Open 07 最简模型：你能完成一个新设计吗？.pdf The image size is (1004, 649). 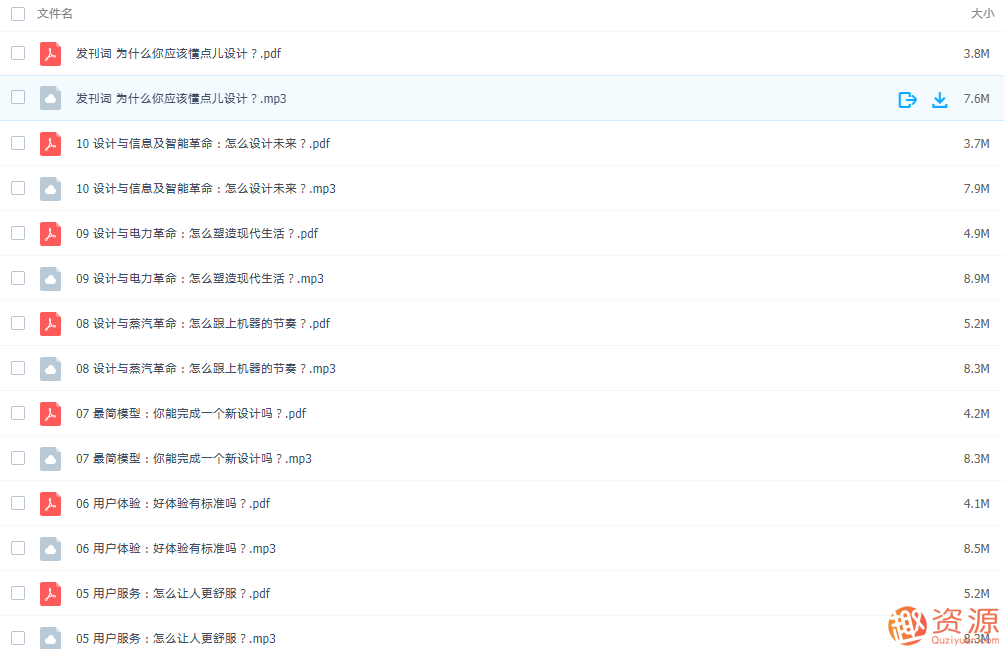click(191, 413)
